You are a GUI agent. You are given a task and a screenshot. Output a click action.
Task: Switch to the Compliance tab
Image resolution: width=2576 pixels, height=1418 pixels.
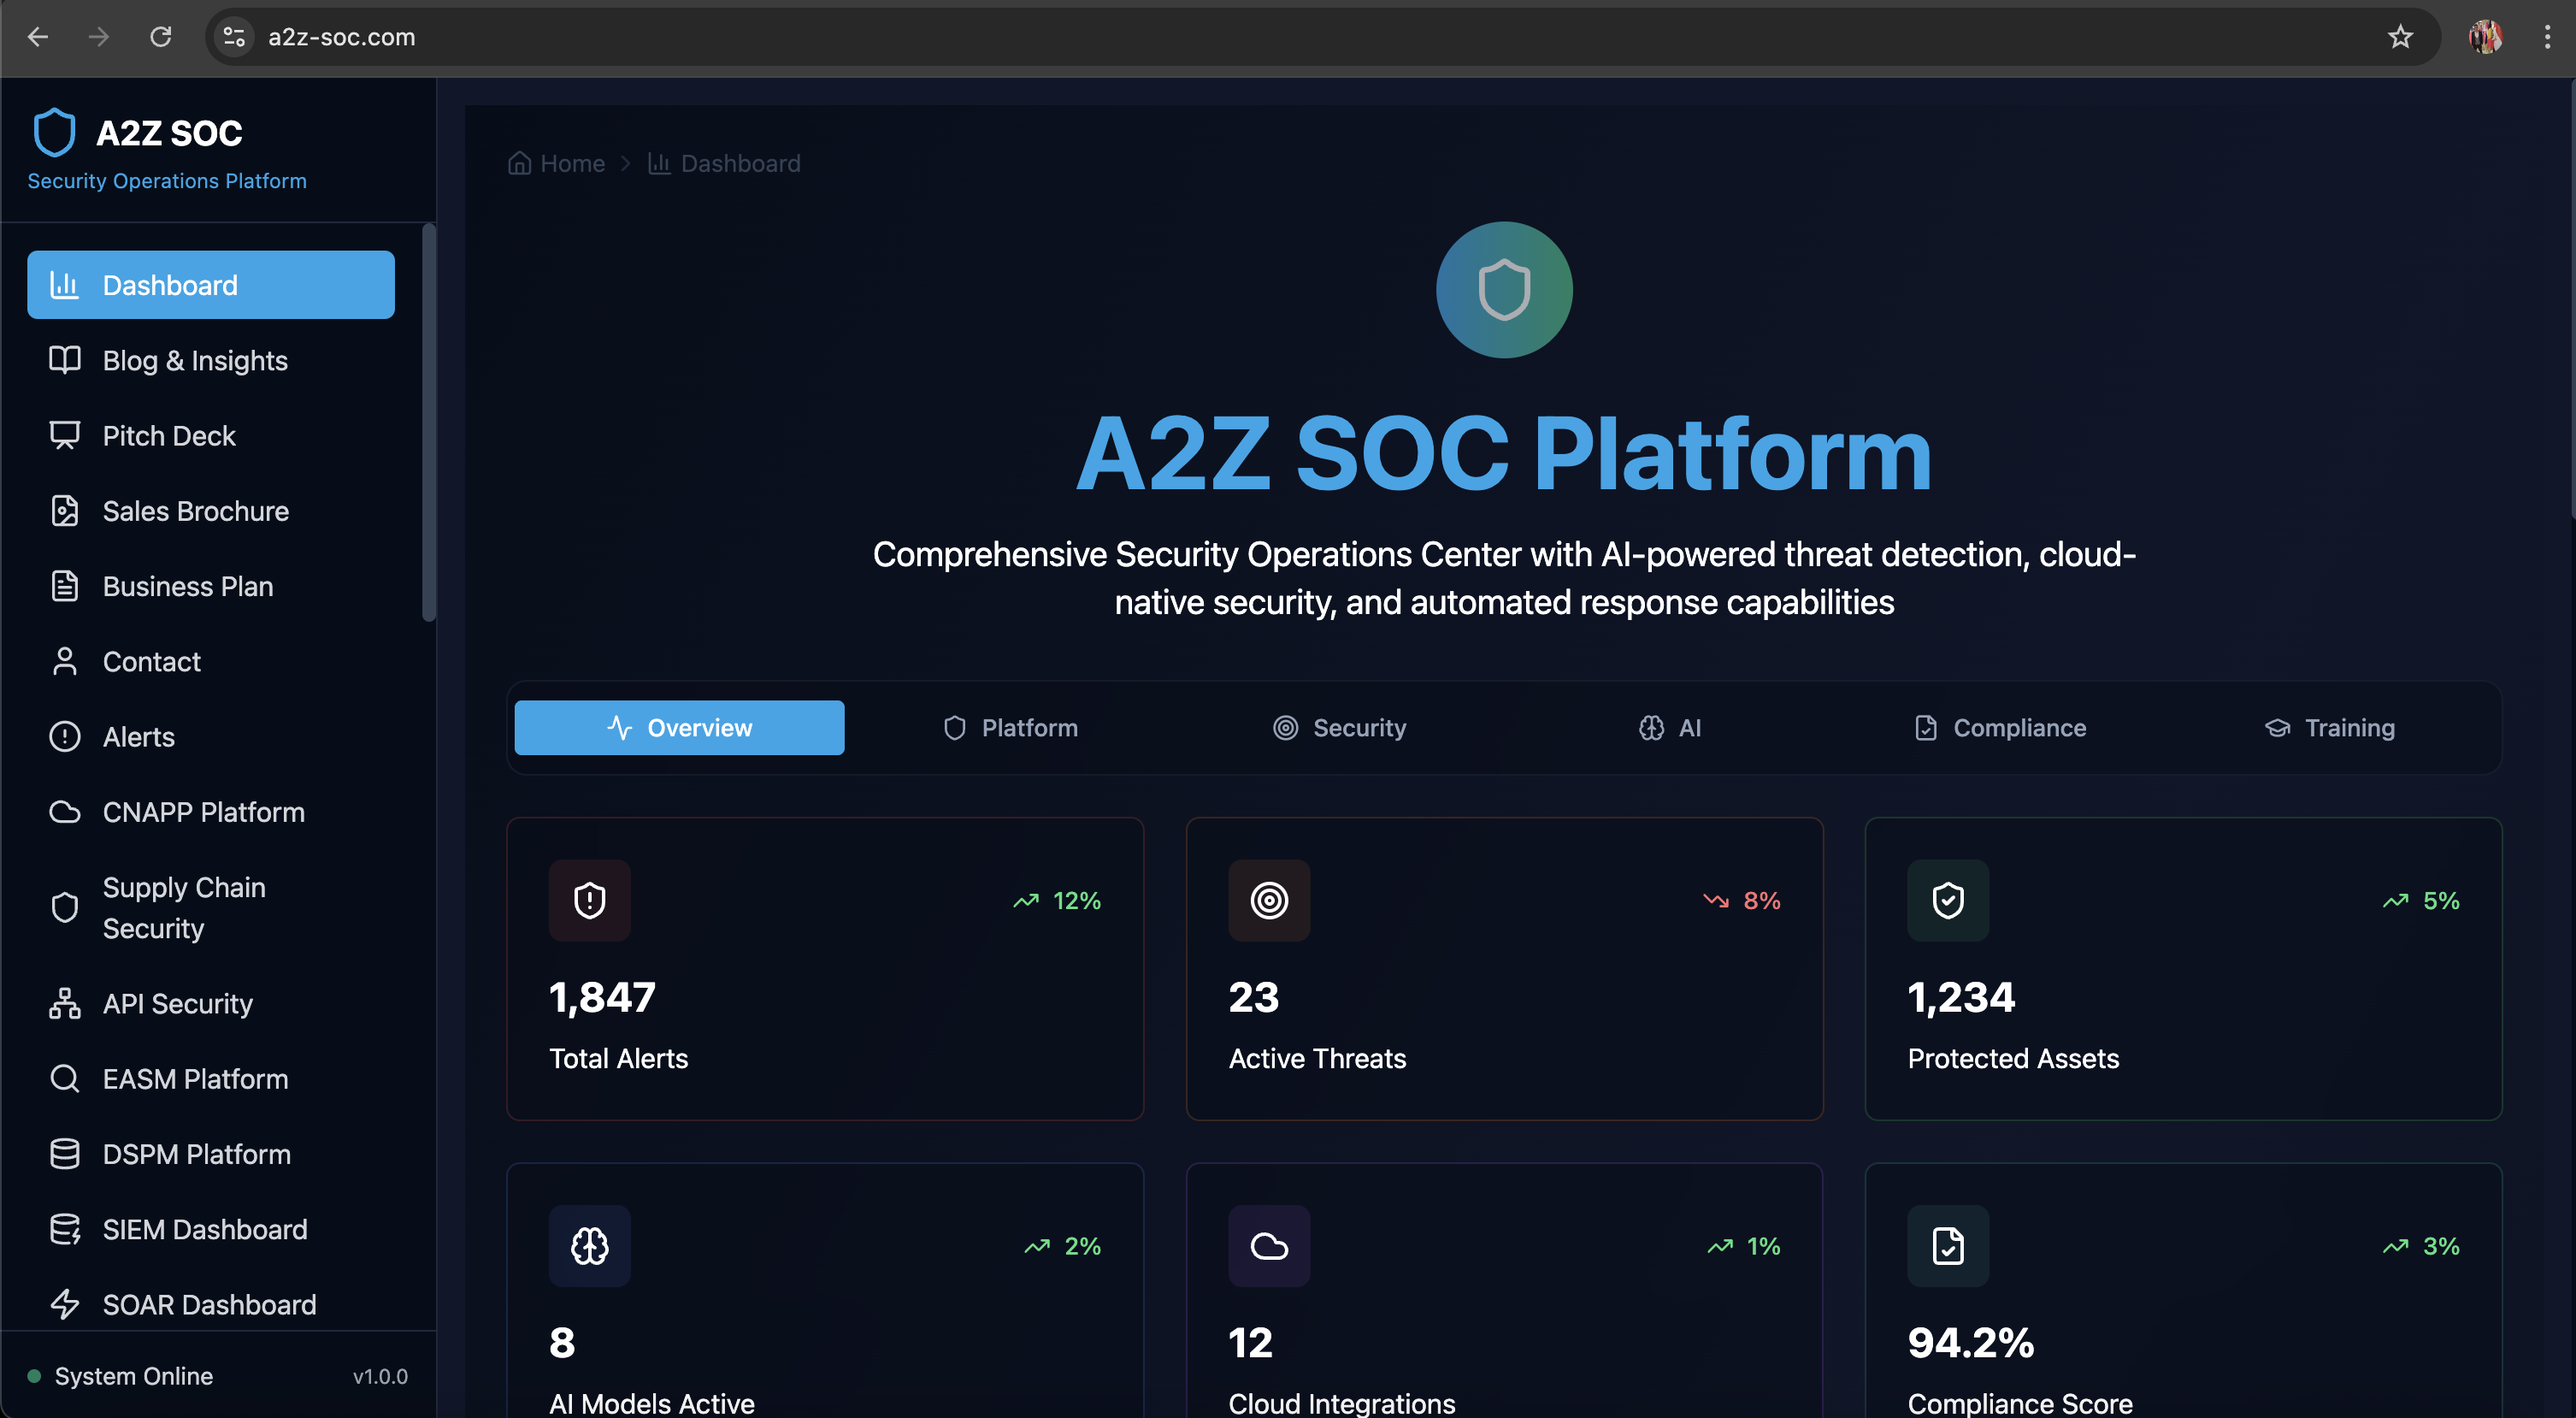[x=2001, y=728]
